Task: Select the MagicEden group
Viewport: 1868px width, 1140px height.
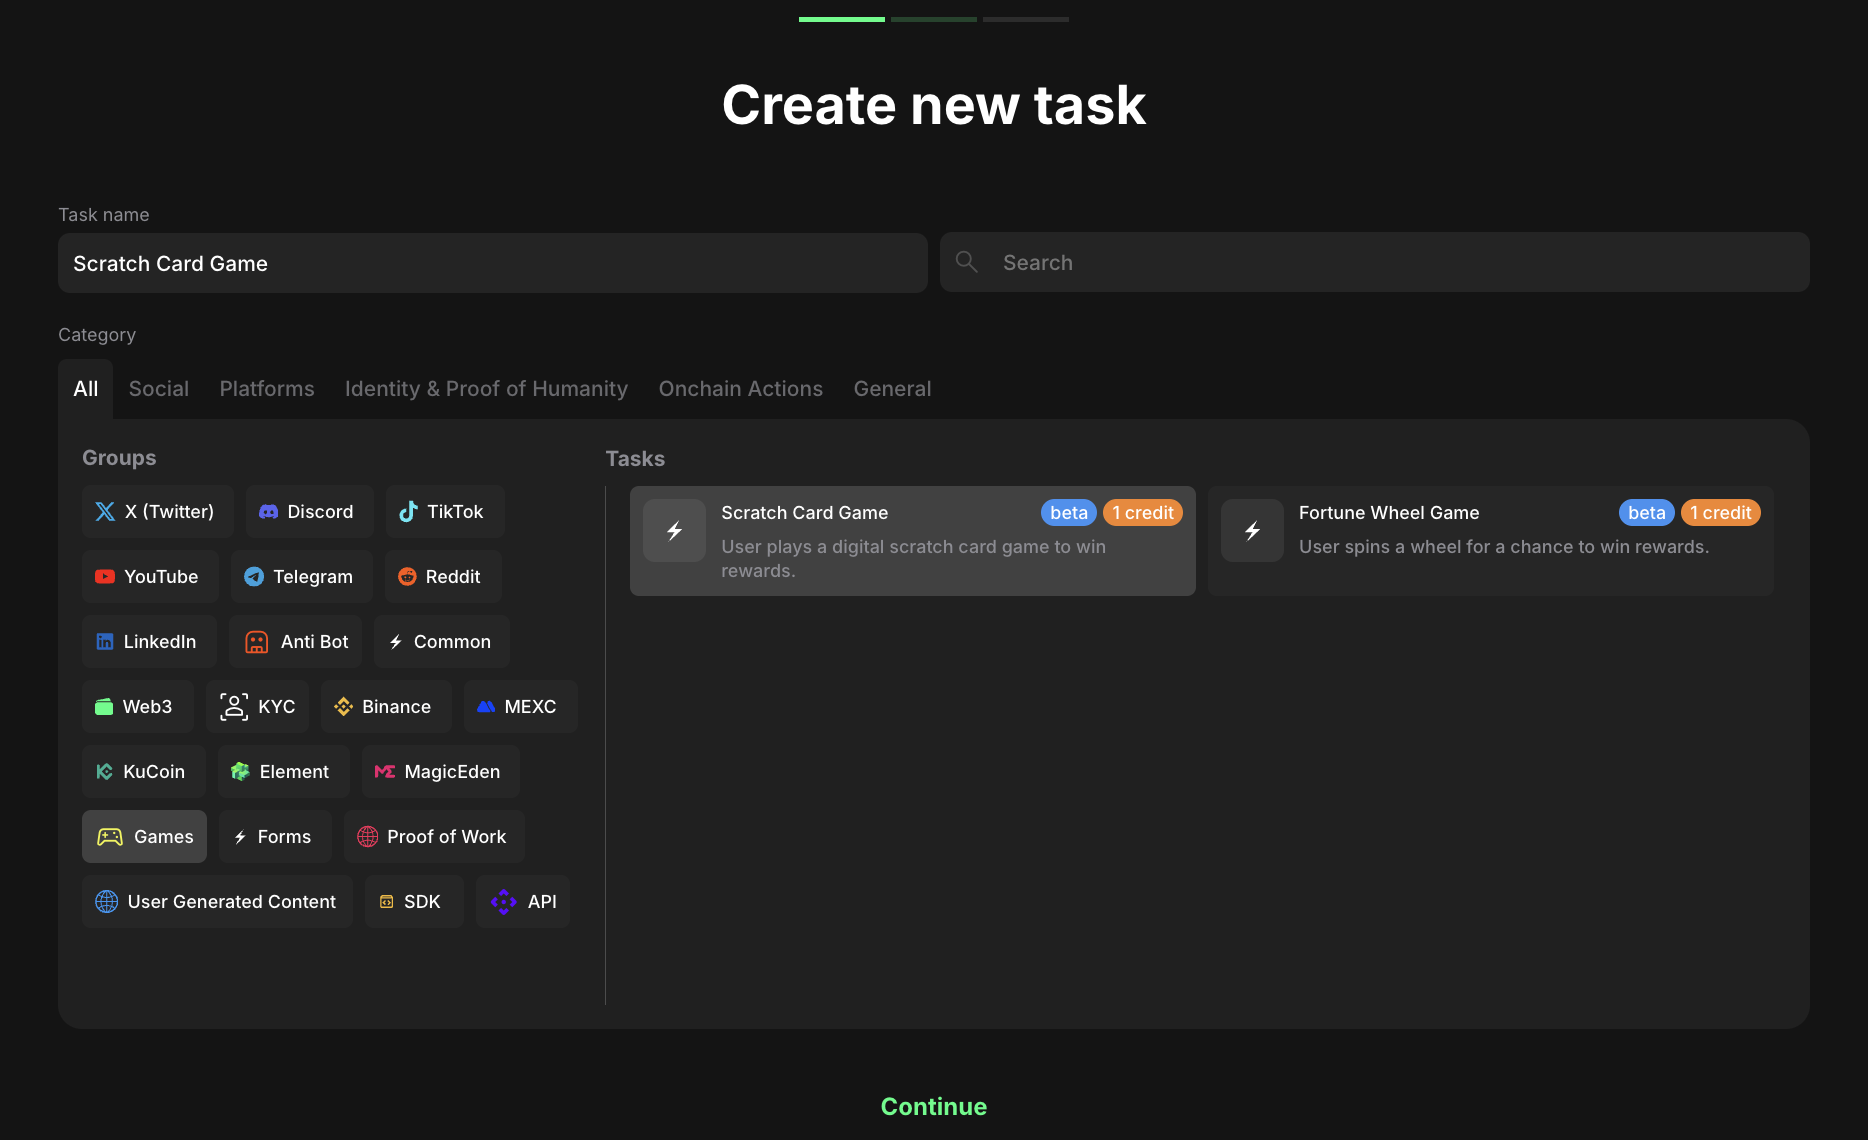Action: (440, 772)
